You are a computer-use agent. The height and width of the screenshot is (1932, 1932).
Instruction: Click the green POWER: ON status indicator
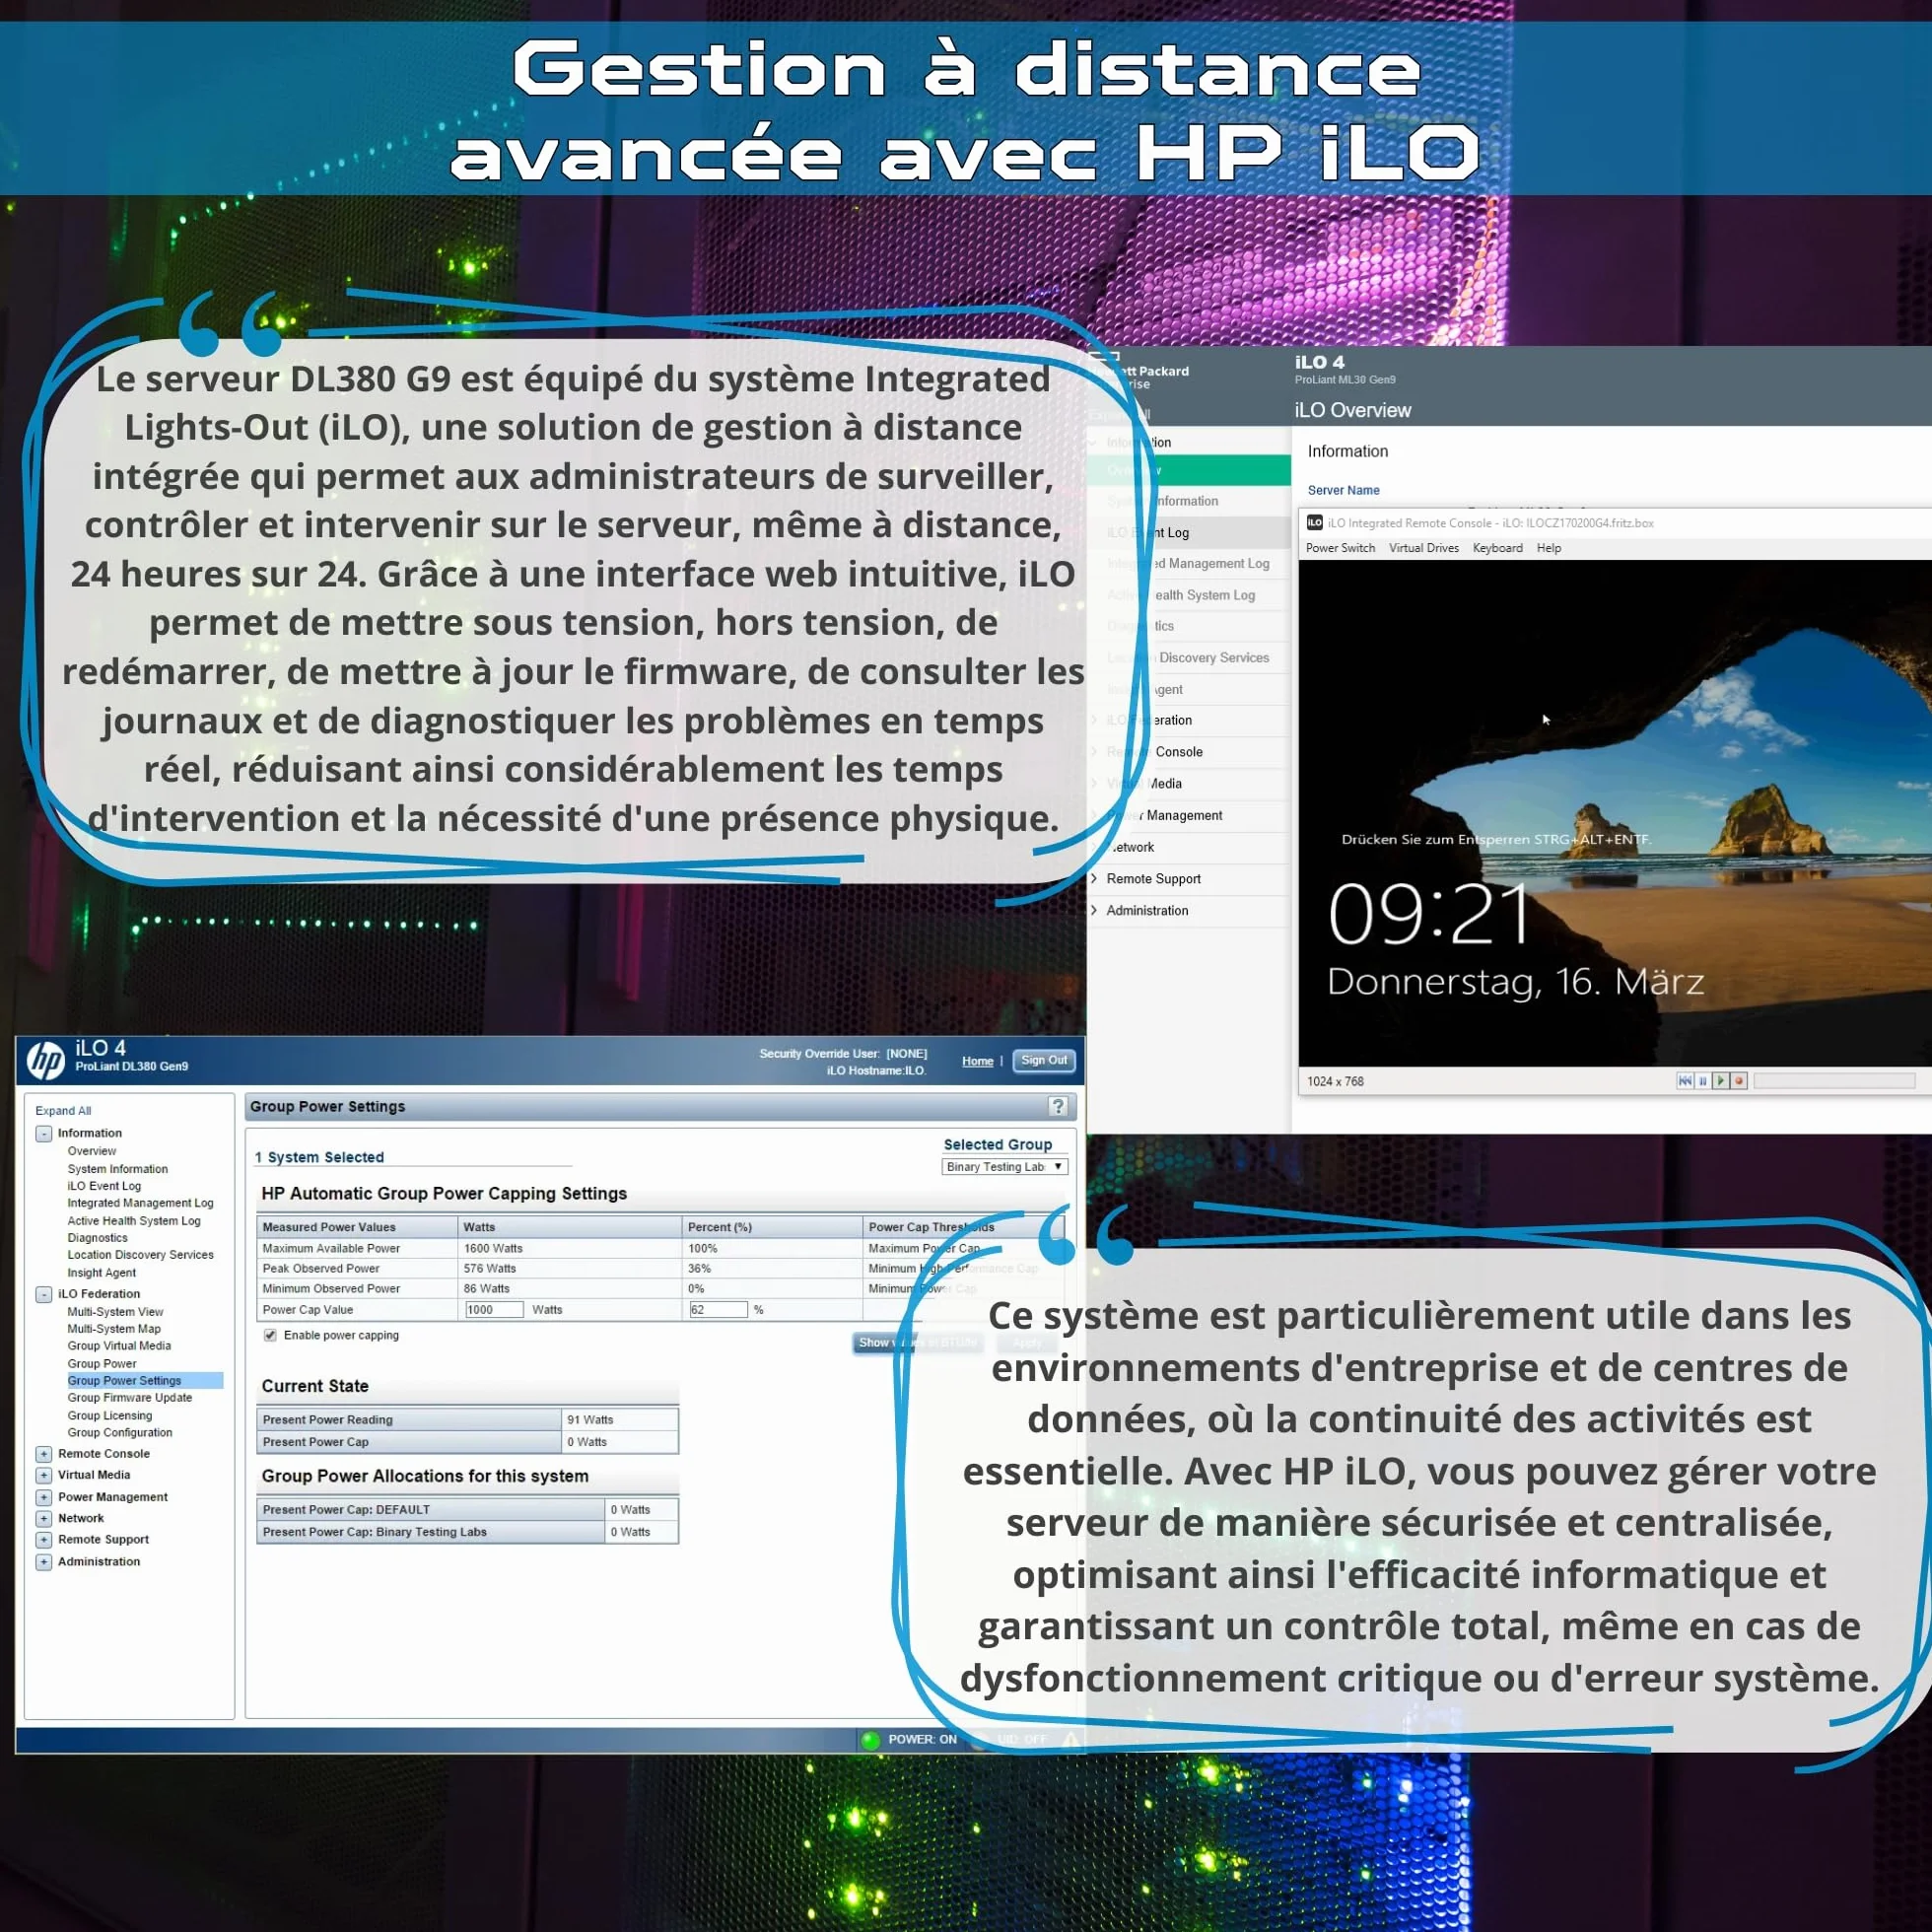[x=870, y=1740]
